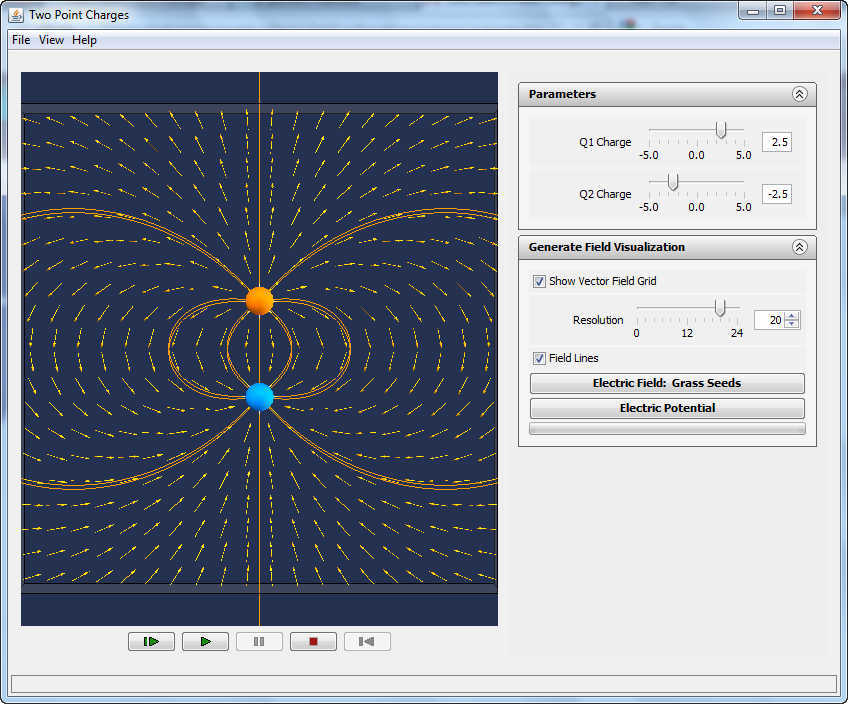Click the Q1 Charge label

[605, 142]
